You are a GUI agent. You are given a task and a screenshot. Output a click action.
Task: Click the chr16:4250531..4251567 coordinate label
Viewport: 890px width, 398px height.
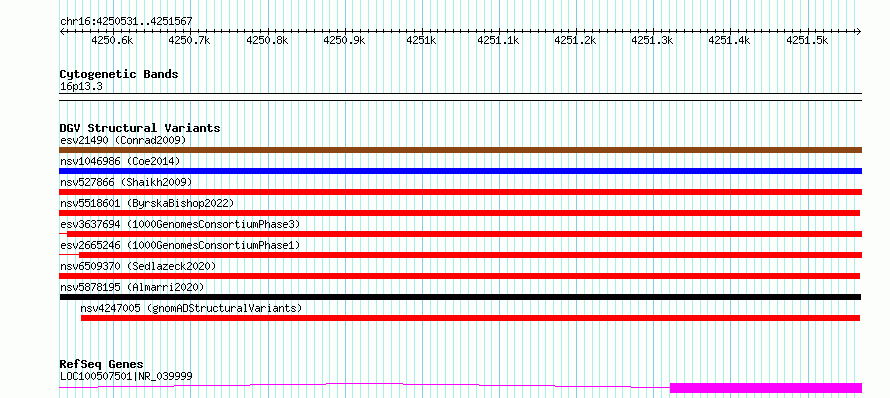126,22
